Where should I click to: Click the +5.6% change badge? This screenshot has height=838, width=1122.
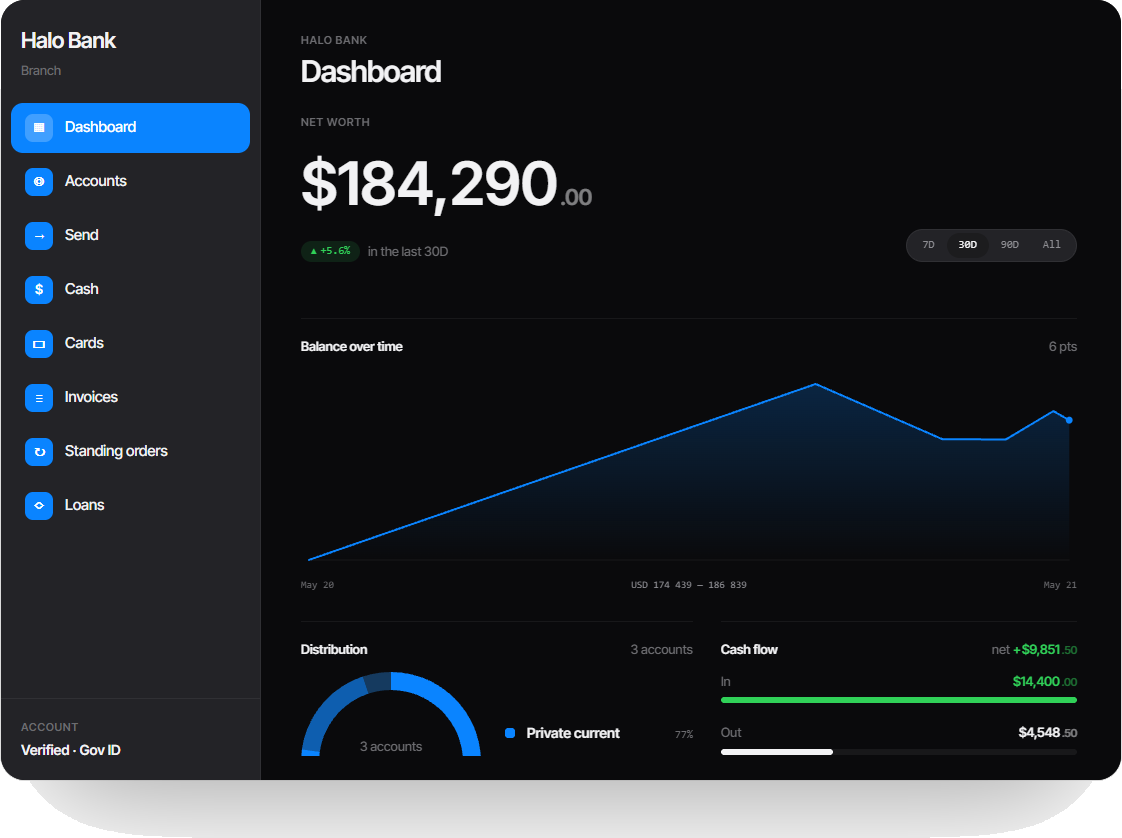pos(331,251)
